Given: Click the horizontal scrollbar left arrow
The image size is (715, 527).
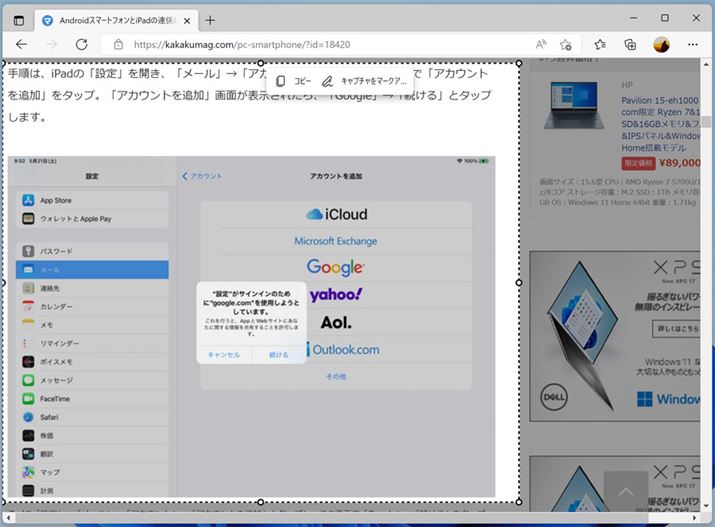Looking at the screenshot, I should click(8, 518).
